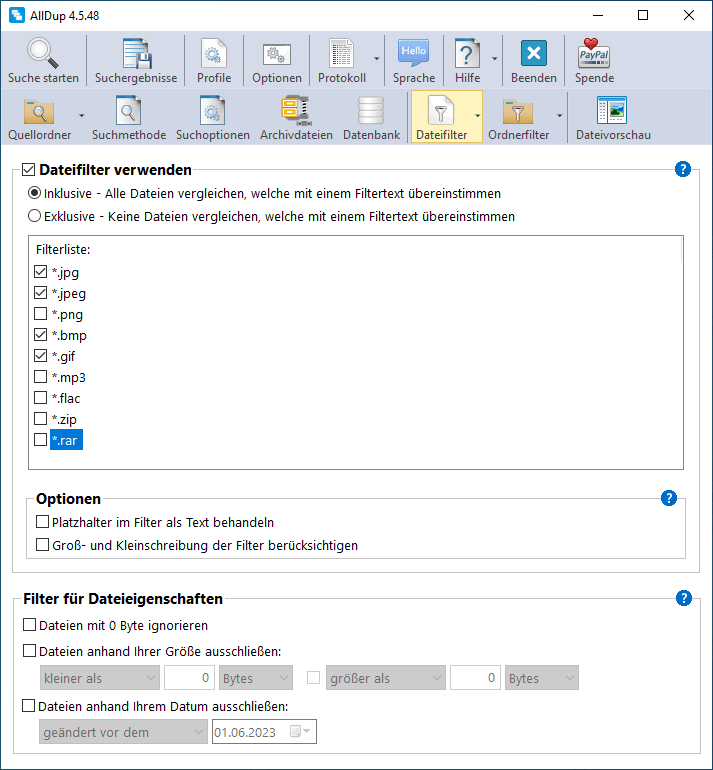
Task: Expand the Quellordner dropdown arrow
Action: pos(81,116)
